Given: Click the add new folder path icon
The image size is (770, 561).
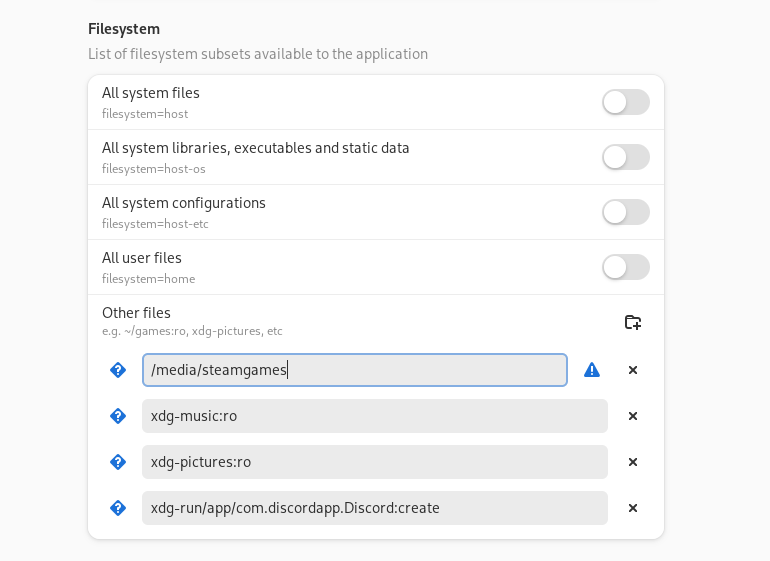Looking at the screenshot, I should 632,322.
